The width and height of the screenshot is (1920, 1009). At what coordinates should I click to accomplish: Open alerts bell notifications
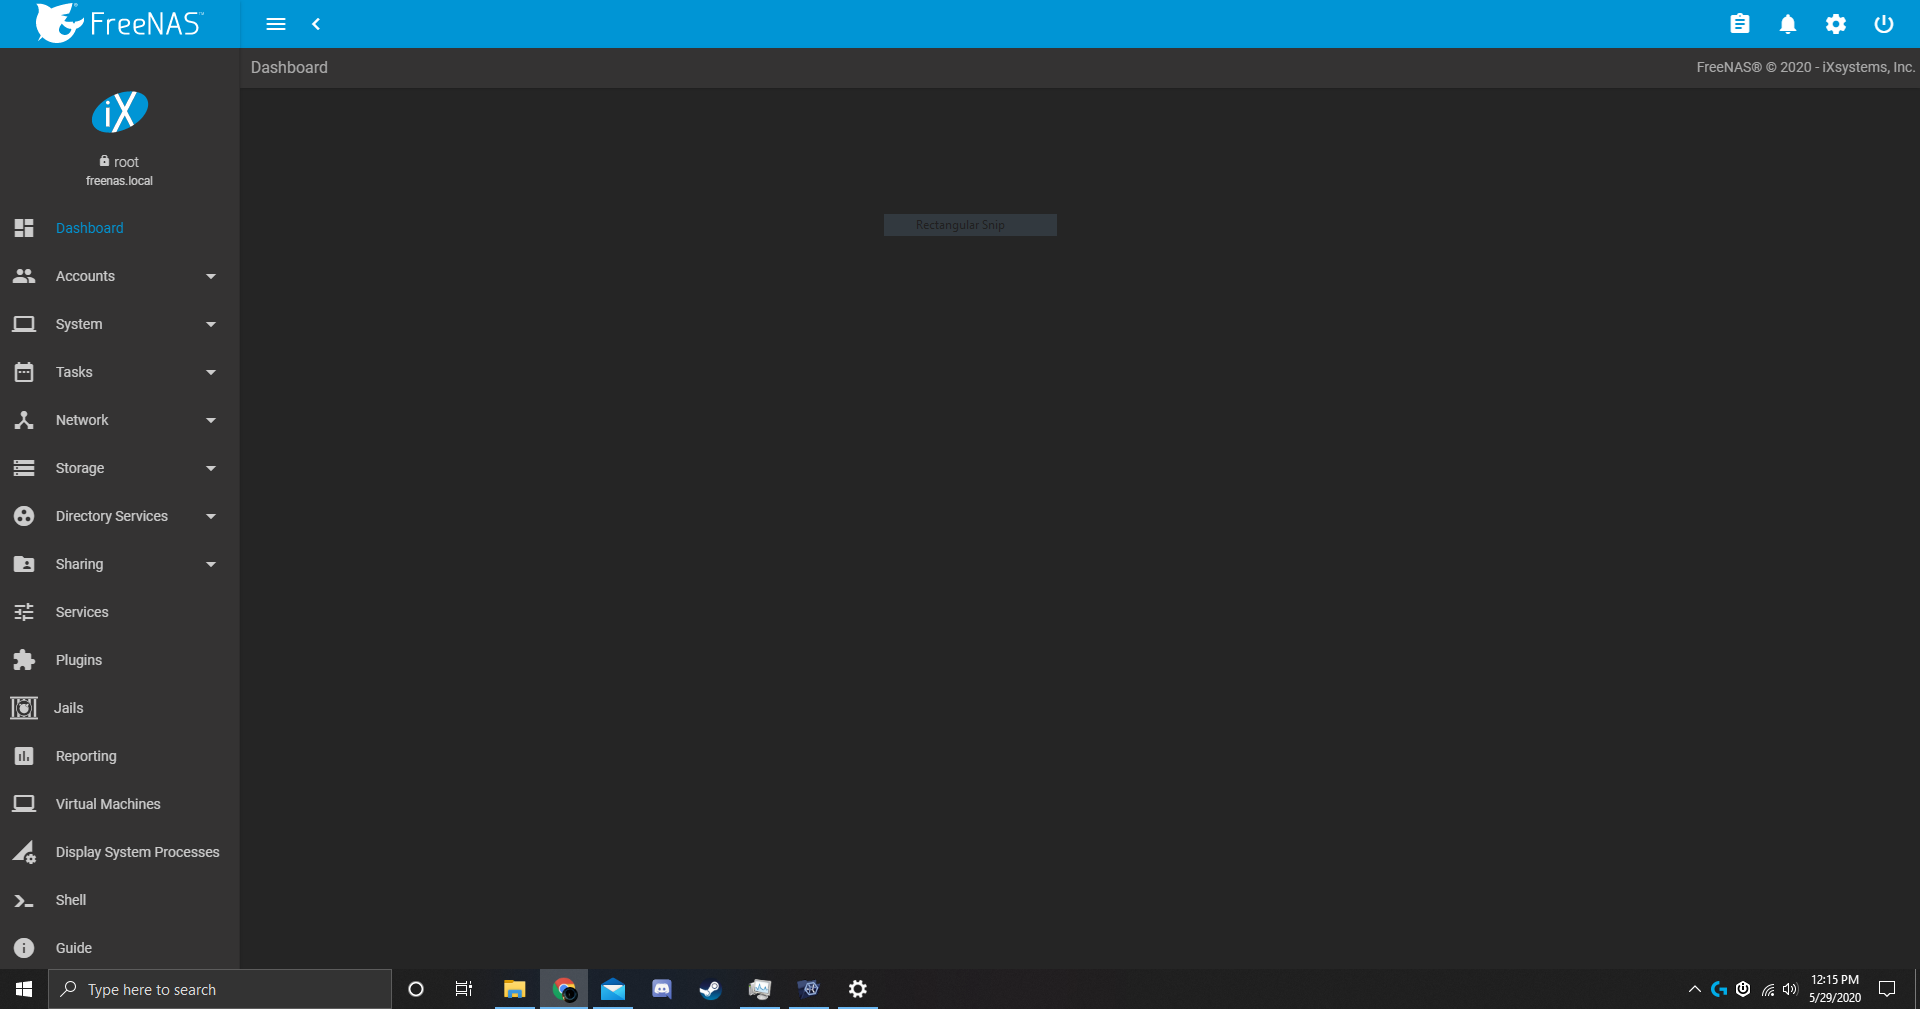point(1788,24)
